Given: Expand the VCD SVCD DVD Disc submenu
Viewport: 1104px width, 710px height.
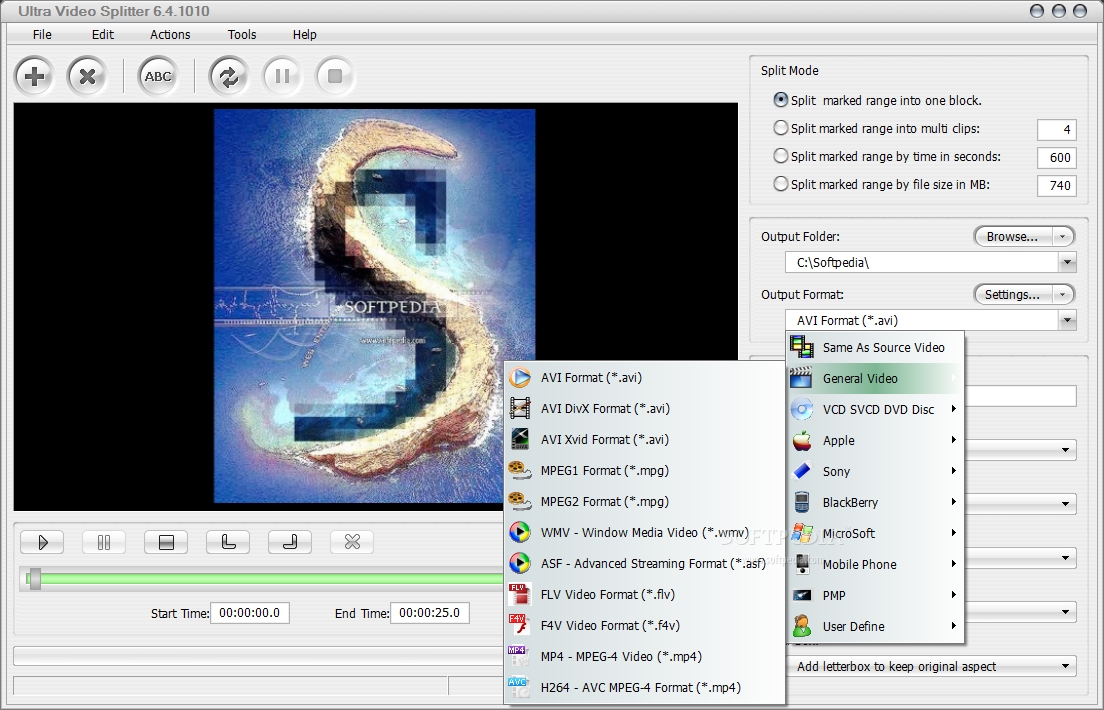Looking at the screenshot, I should coord(875,409).
